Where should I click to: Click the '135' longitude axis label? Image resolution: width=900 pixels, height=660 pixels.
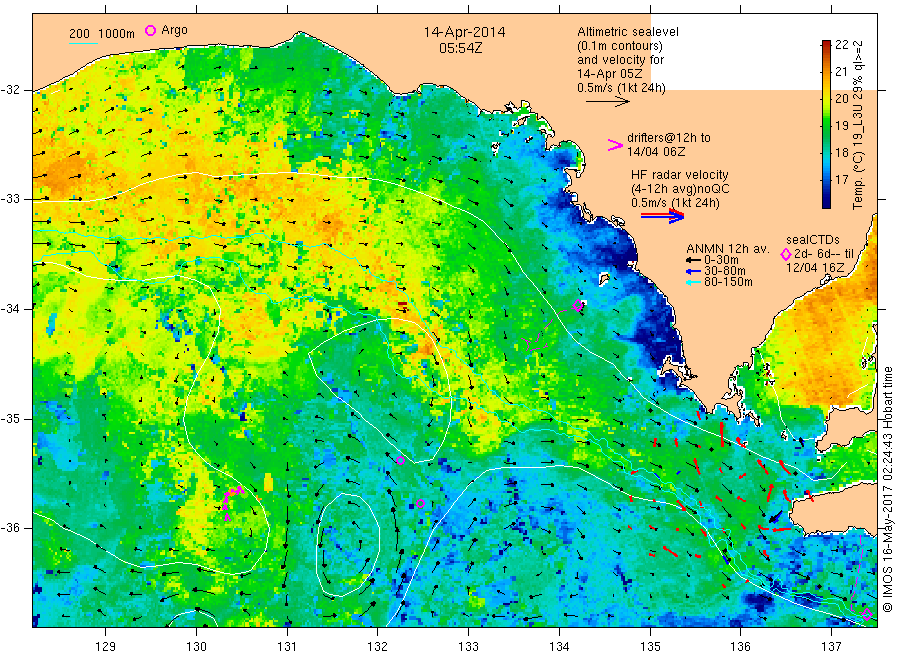(650, 647)
